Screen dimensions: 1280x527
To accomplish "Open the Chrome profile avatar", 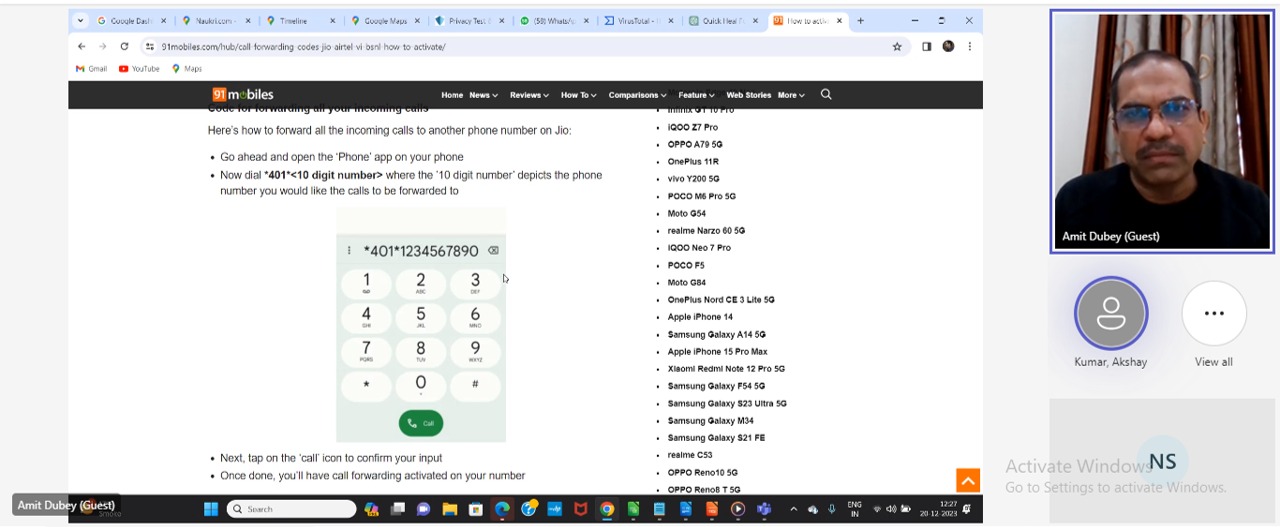I will (x=948, y=46).
